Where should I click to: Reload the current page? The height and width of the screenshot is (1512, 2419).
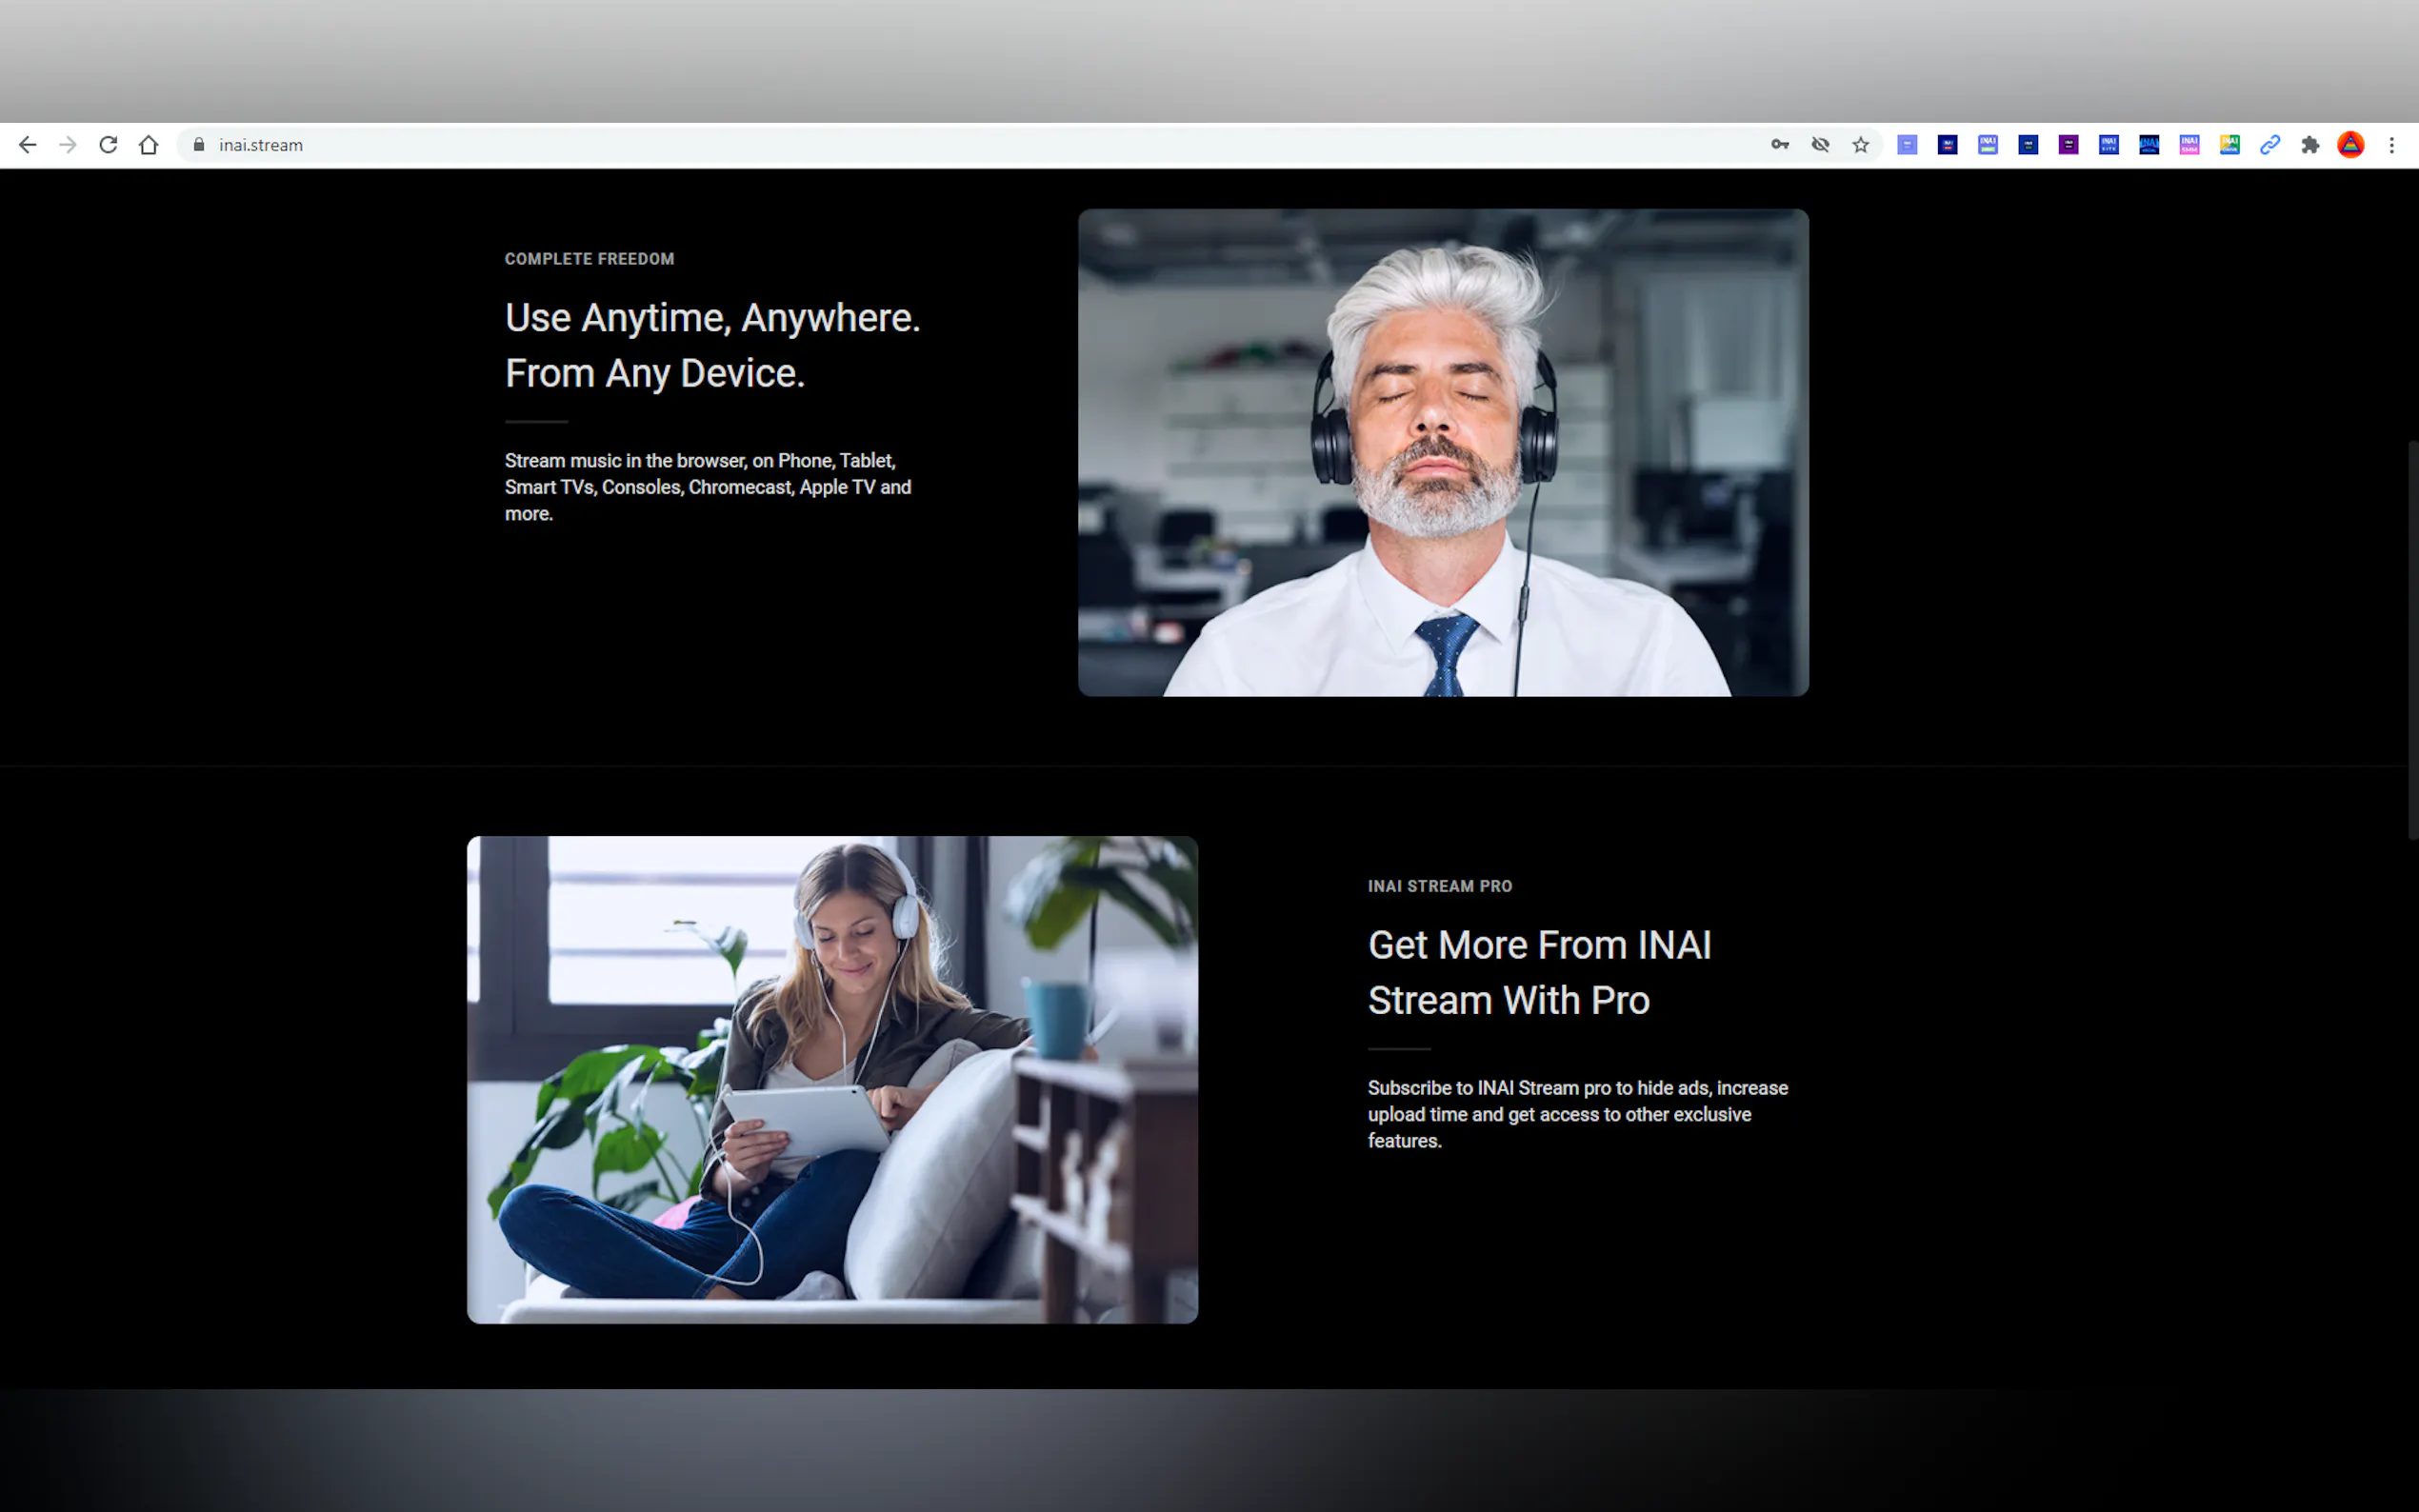108,145
